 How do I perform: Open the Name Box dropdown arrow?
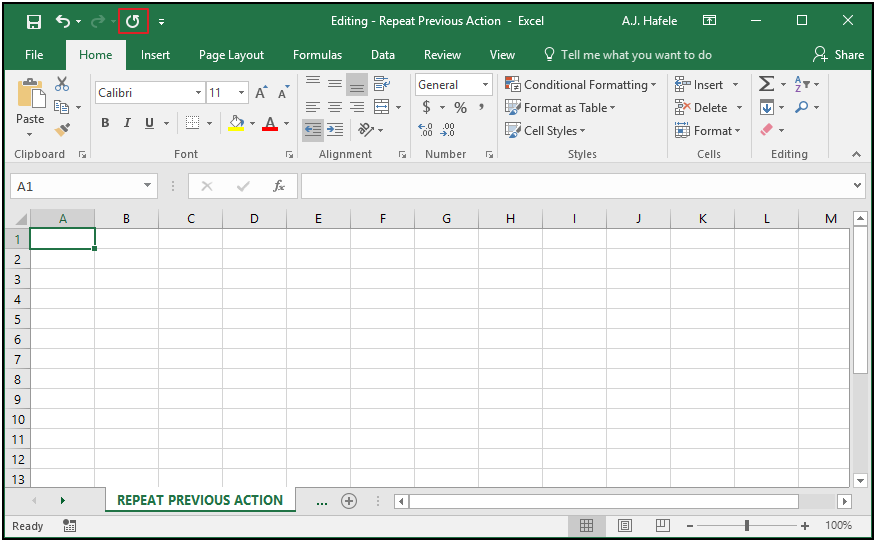pyautogui.click(x=147, y=186)
